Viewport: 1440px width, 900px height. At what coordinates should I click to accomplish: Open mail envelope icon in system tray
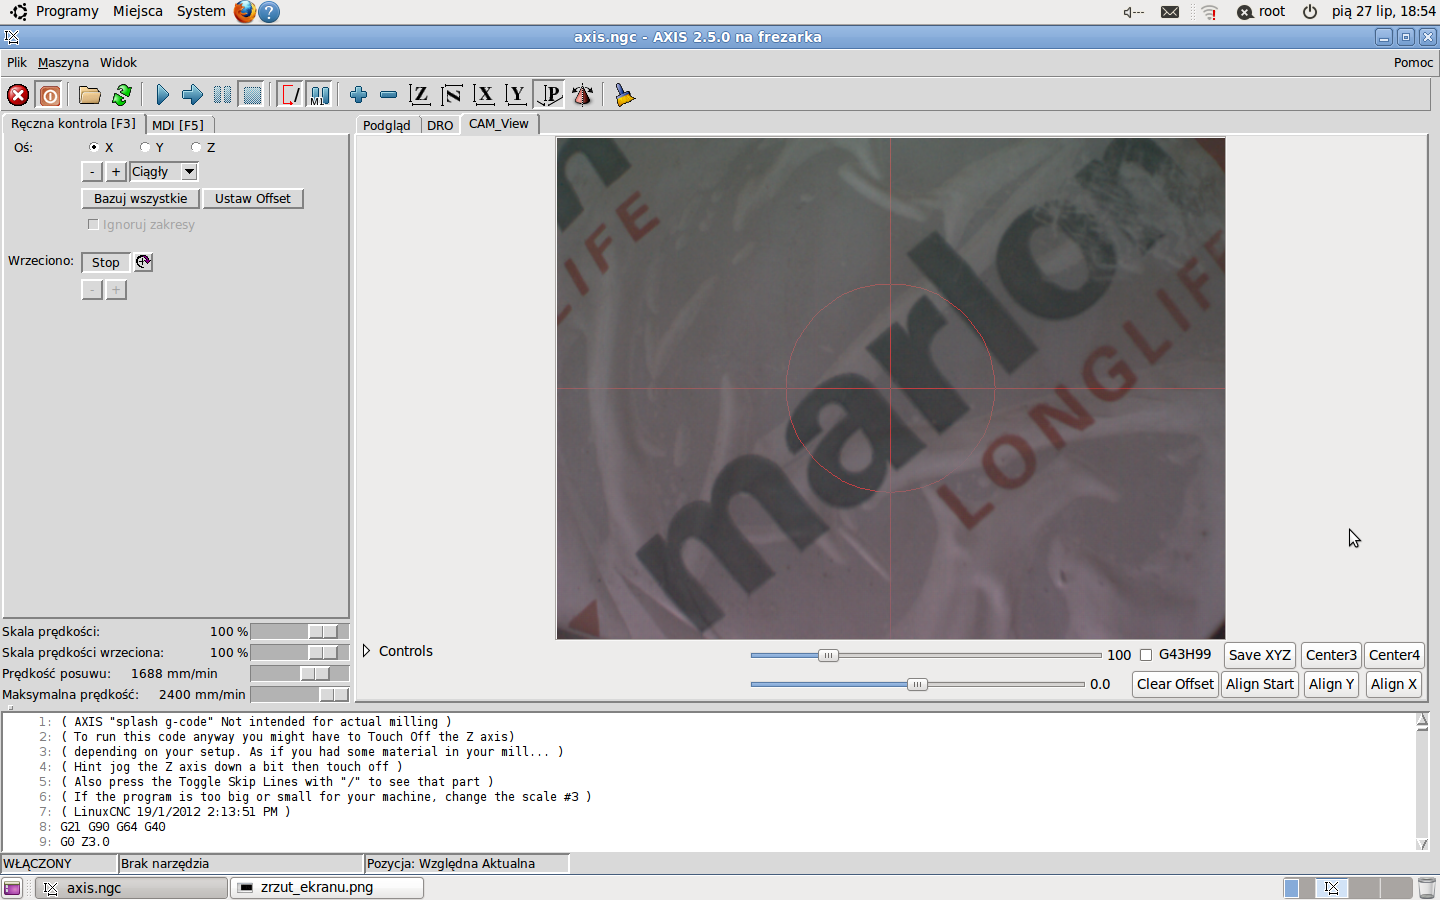coord(1170,12)
